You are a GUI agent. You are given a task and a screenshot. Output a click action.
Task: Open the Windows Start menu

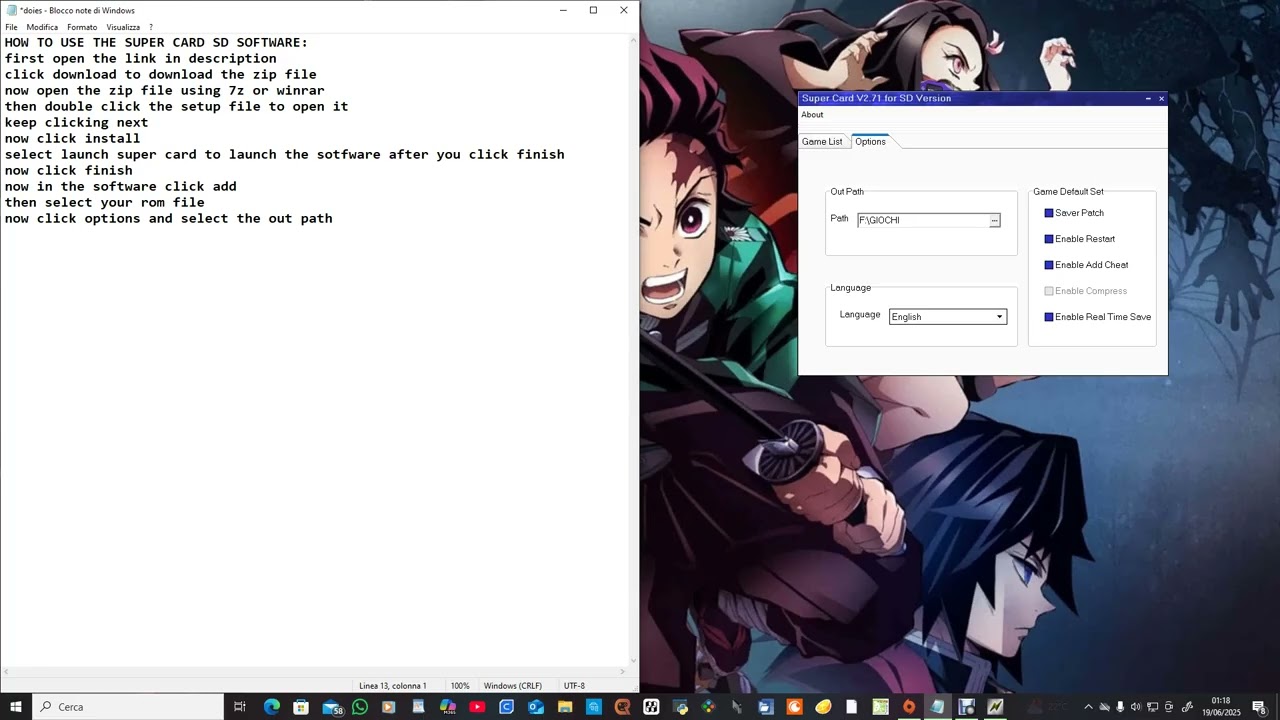(x=16, y=707)
